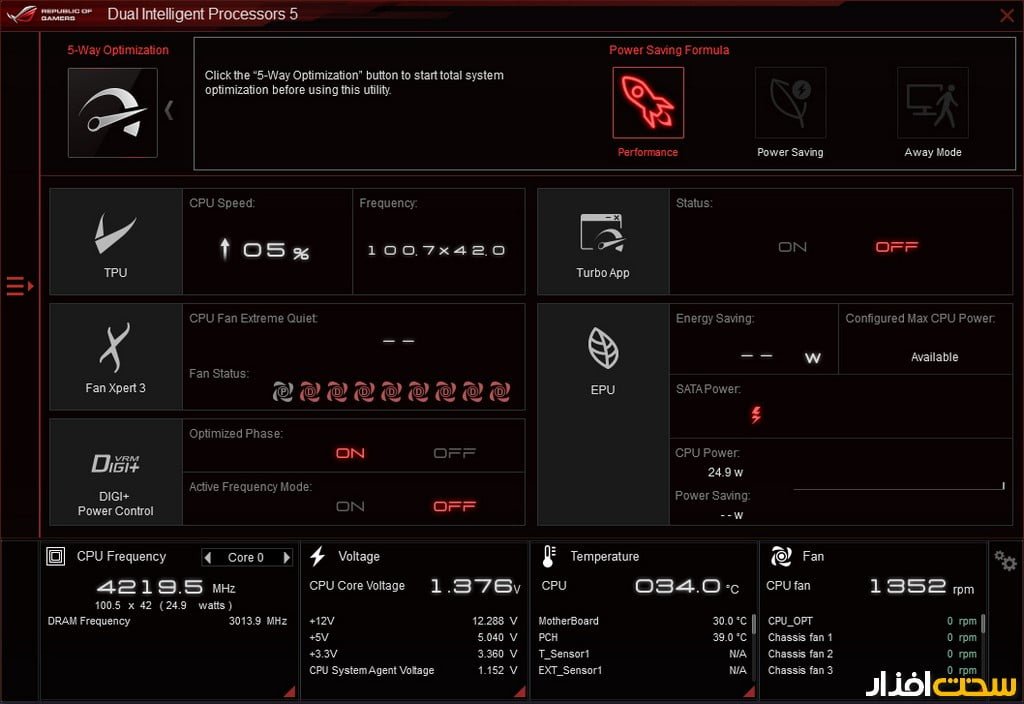Expand the left sidebar menu

pyautogui.click(x=20, y=287)
